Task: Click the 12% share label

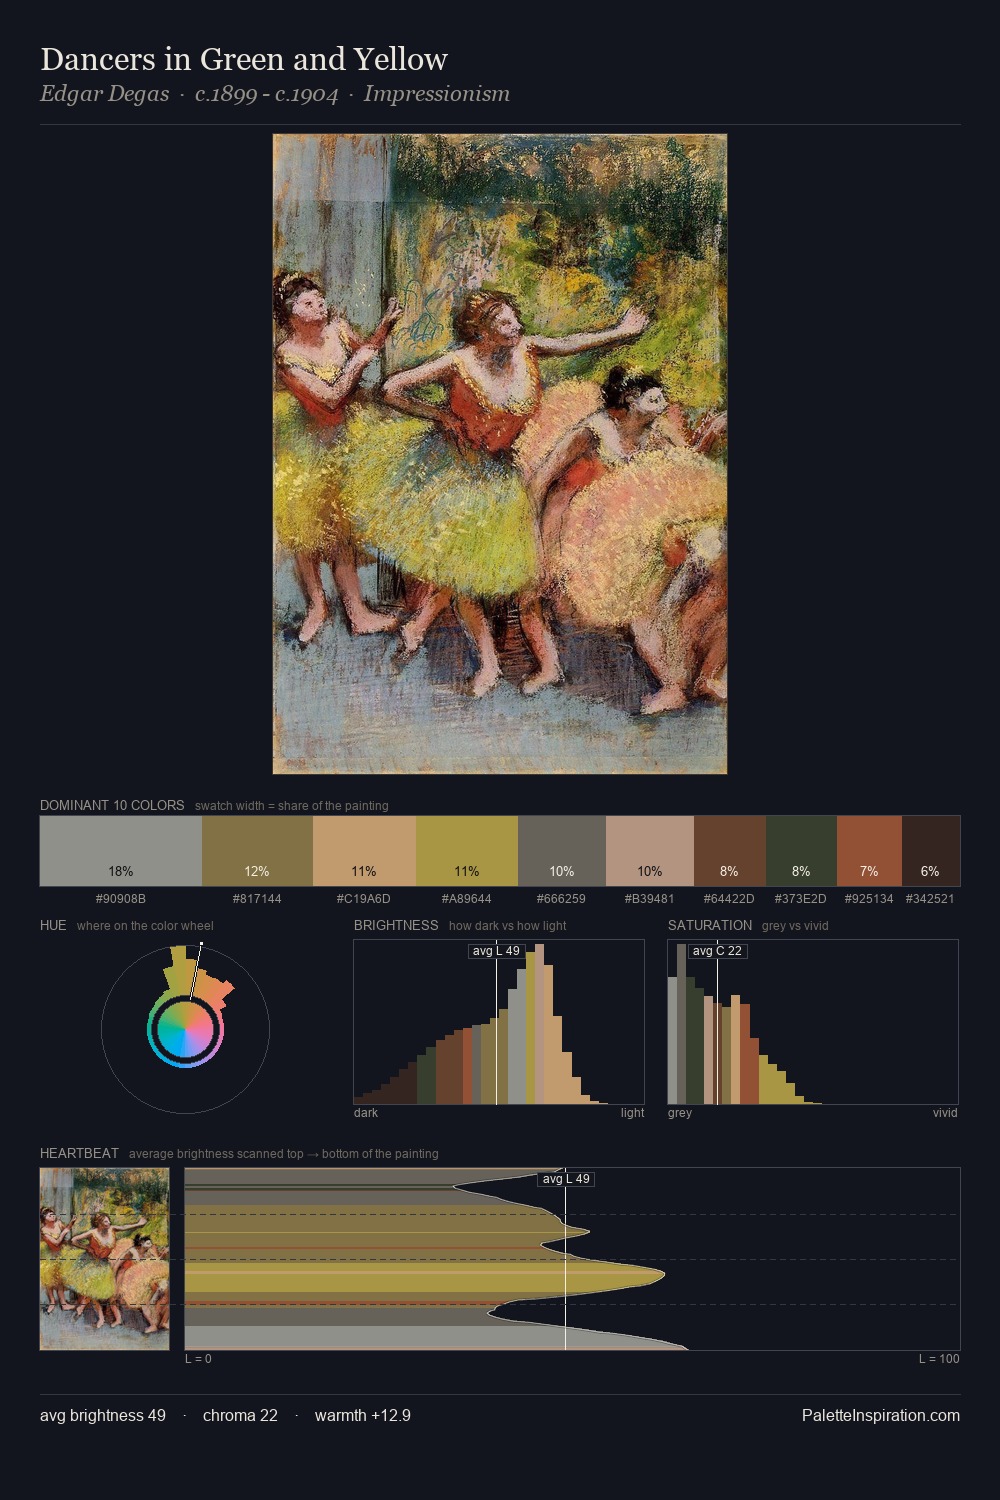Action: click(x=257, y=871)
